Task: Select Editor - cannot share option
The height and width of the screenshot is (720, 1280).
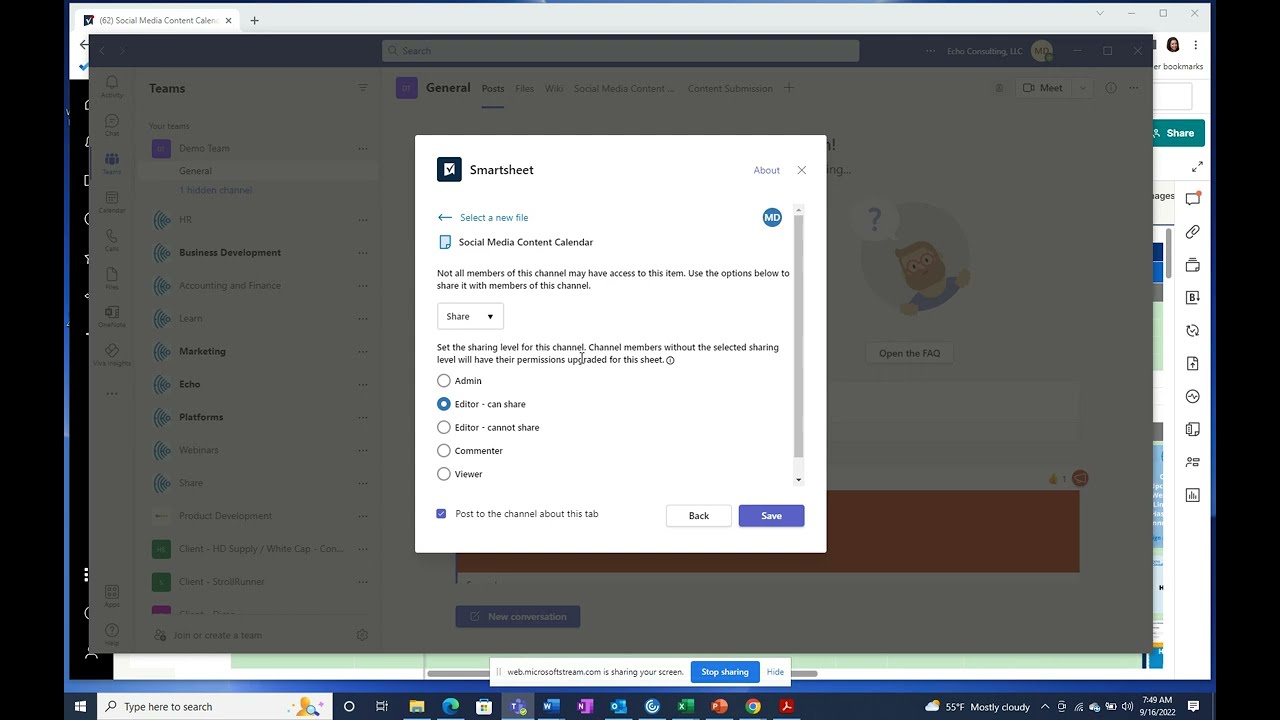Action: (444, 427)
